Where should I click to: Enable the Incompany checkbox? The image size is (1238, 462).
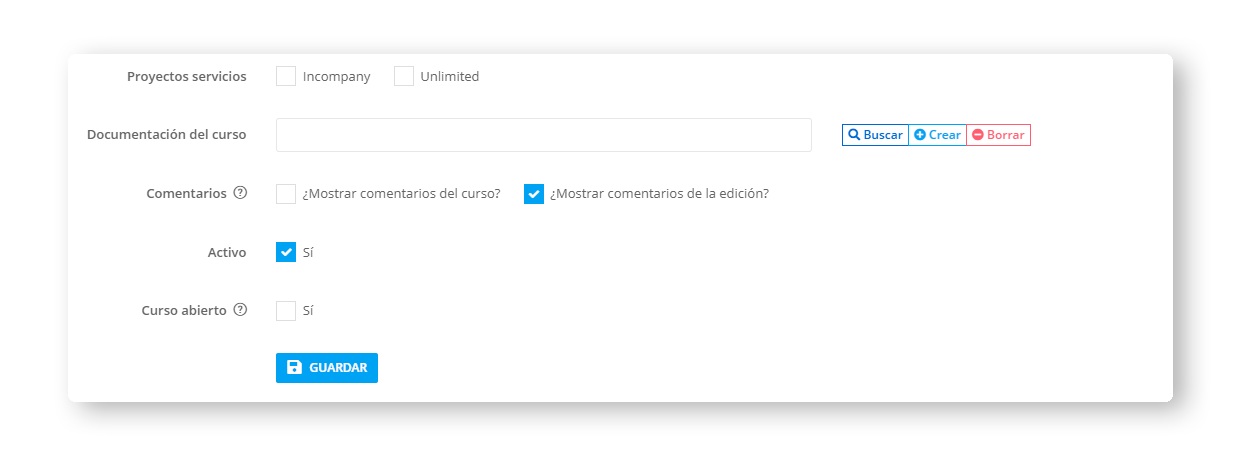click(x=286, y=76)
